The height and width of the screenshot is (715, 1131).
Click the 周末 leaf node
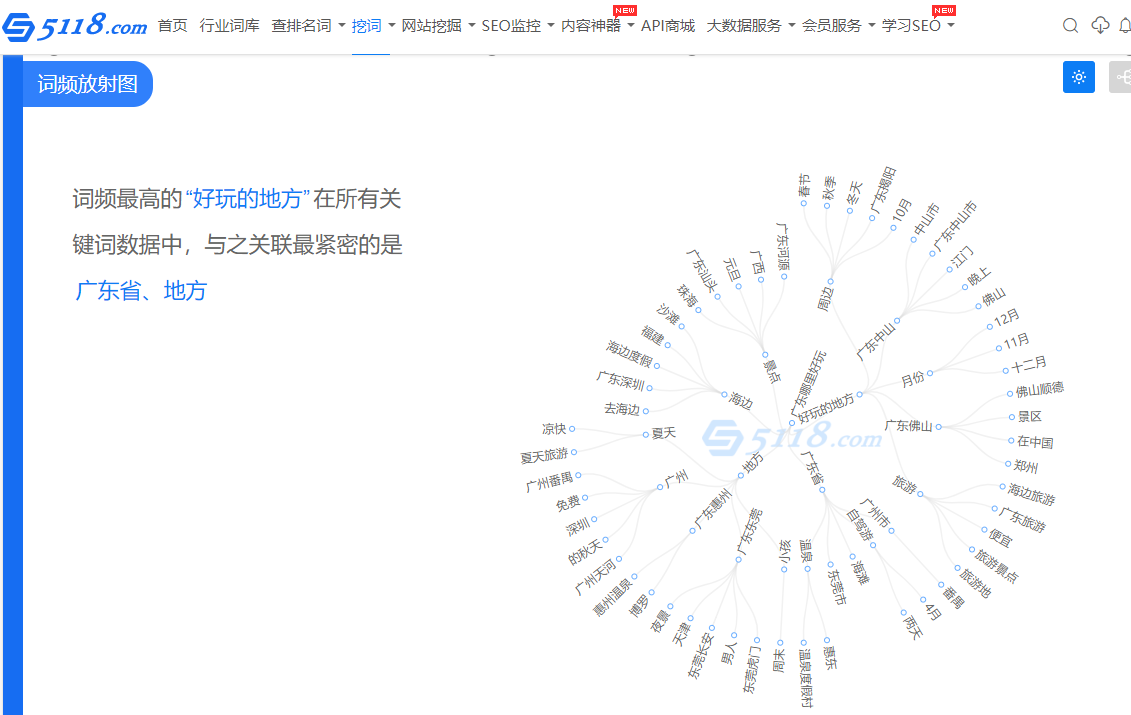[779, 659]
